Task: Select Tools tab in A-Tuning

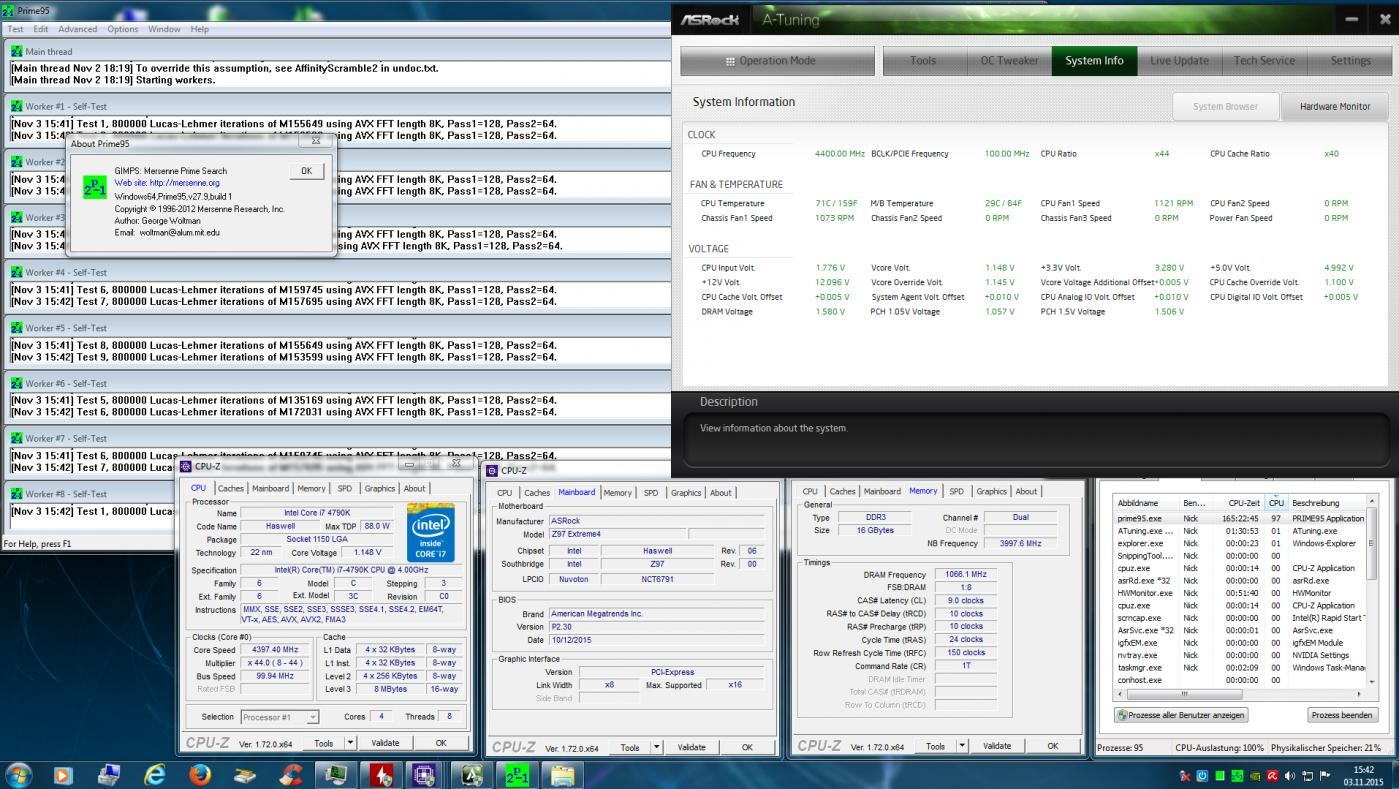Action: point(924,61)
